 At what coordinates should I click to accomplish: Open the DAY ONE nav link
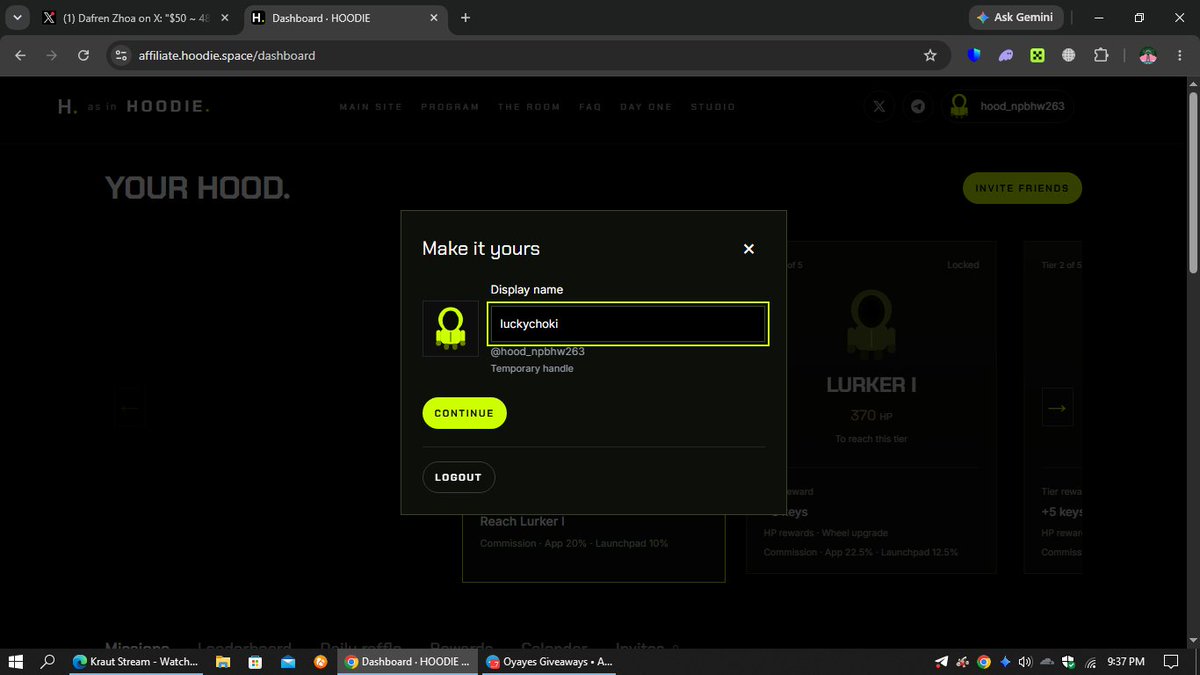[646, 107]
